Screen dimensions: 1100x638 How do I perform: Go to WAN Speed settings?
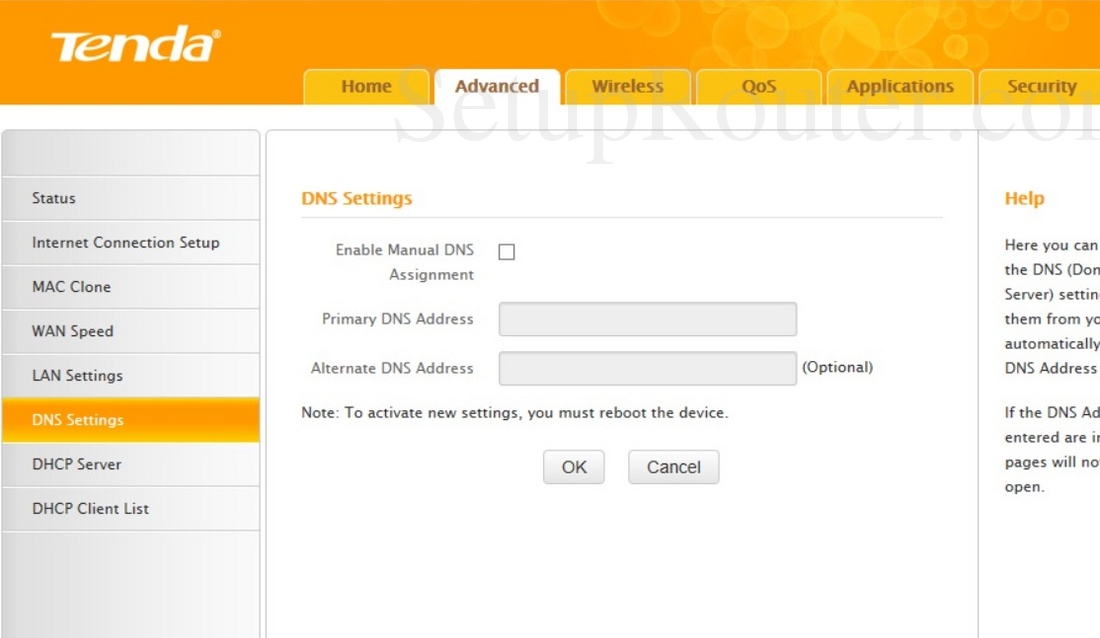click(x=73, y=331)
